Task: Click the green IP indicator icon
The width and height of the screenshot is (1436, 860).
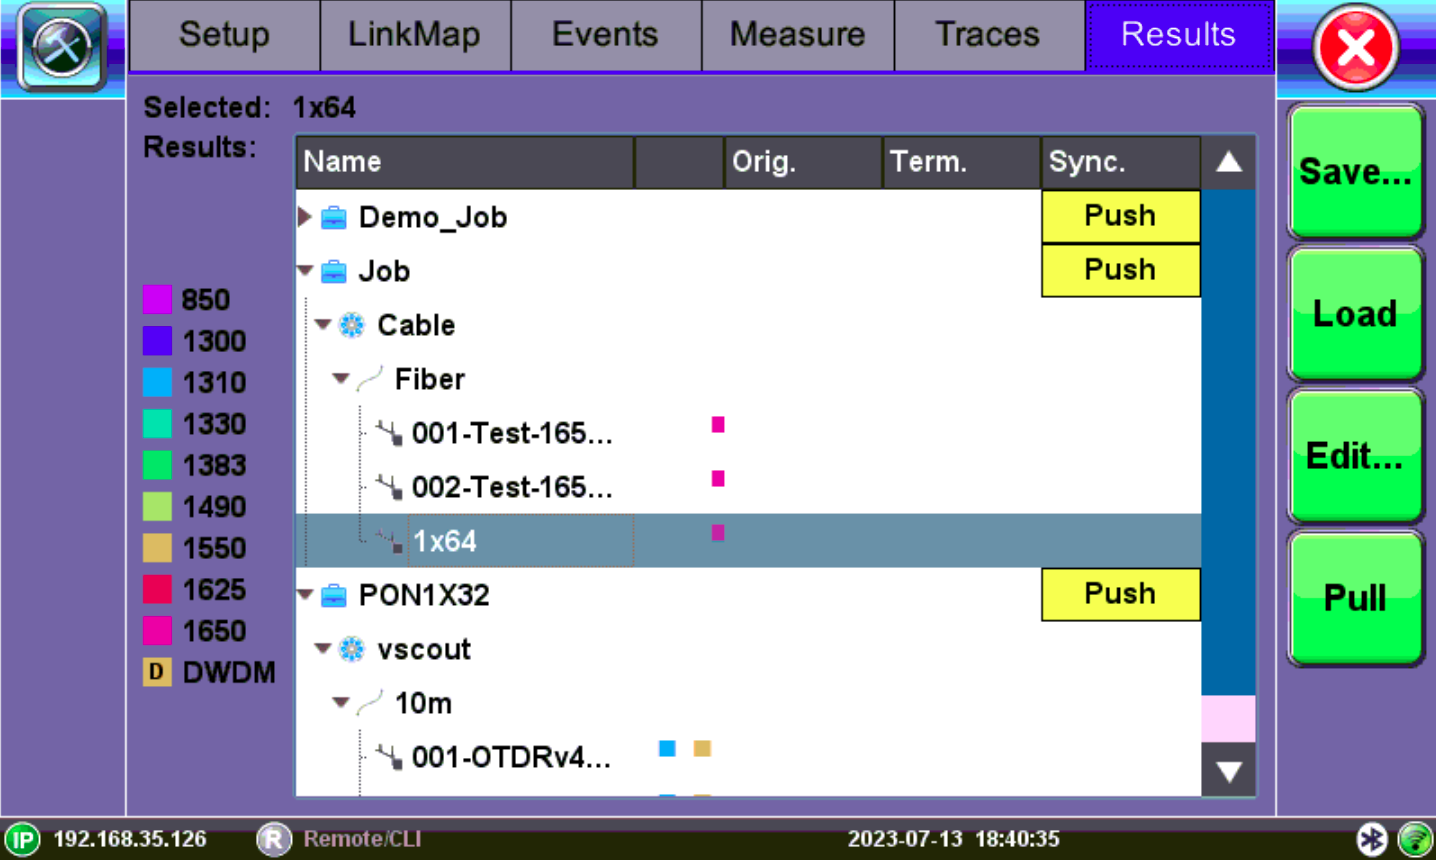Action: point(22,839)
